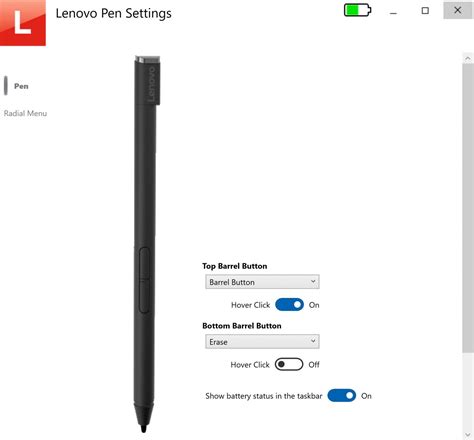Maximize the Lenovo Pen Settings window

(x=425, y=11)
